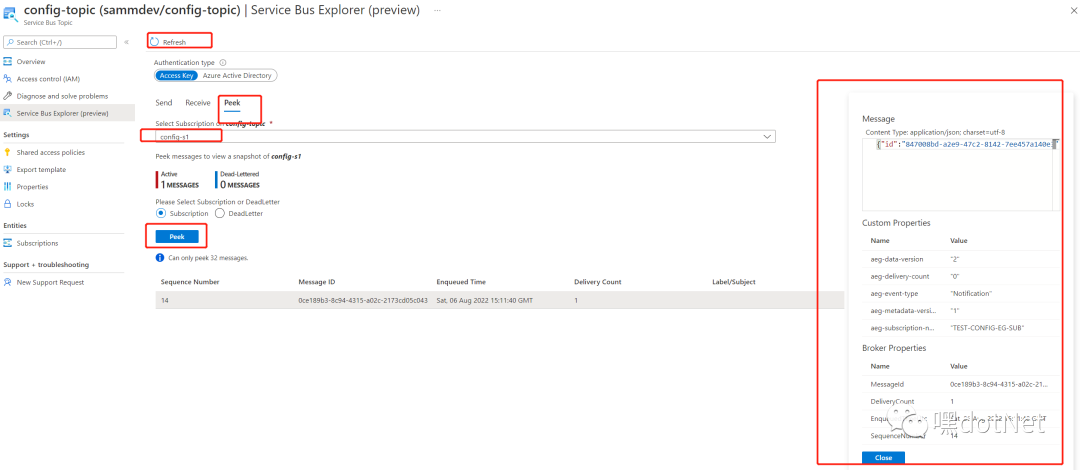
Task: Switch to the Receive tab
Action: (198, 103)
